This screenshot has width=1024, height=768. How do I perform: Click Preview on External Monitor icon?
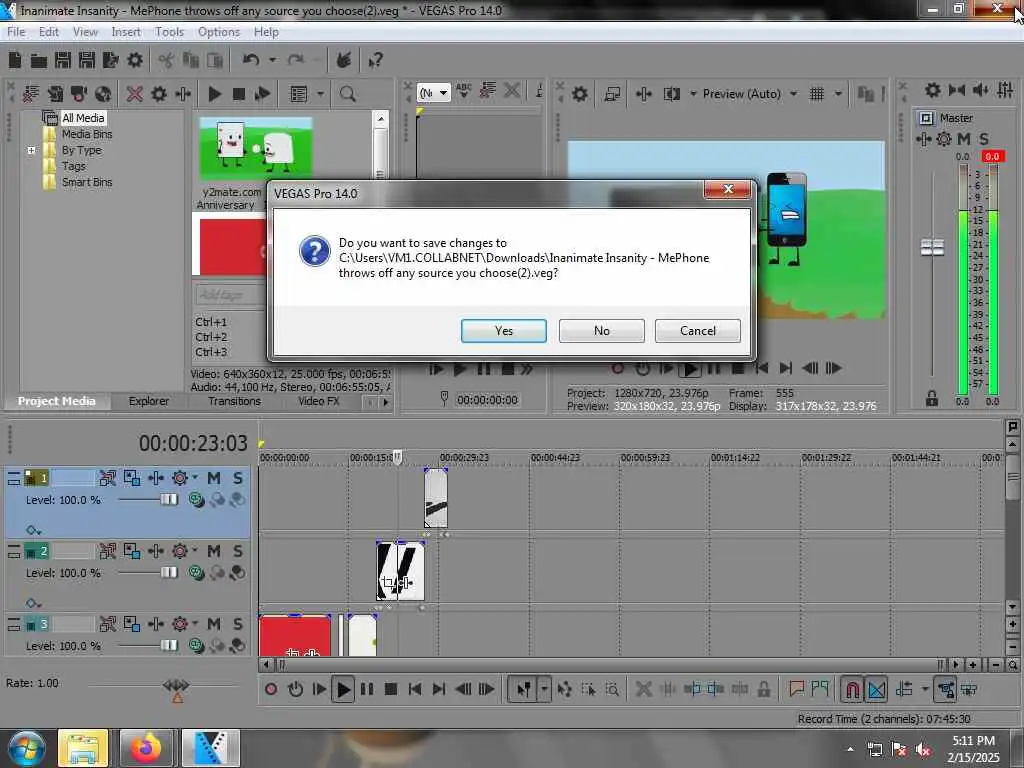612,94
